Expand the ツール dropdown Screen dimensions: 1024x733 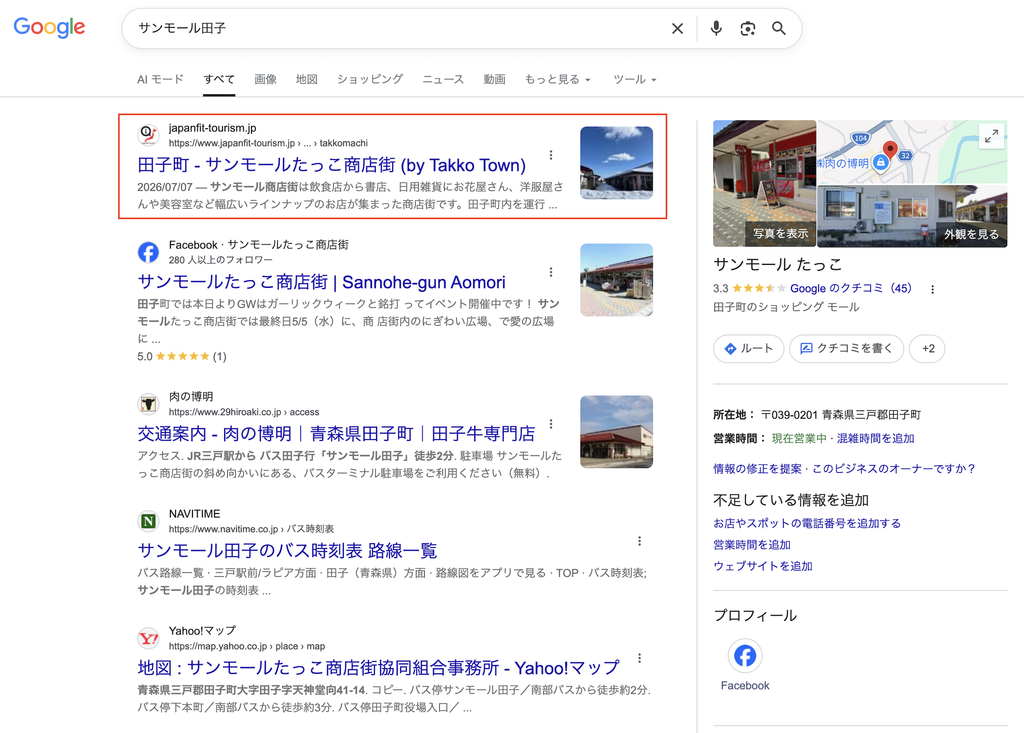(x=634, y=79)
